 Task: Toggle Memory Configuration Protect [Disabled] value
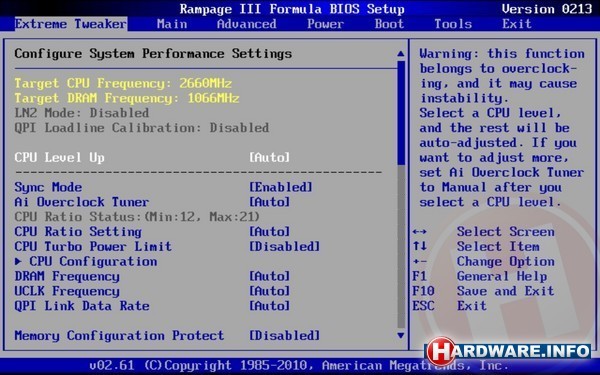284,336
